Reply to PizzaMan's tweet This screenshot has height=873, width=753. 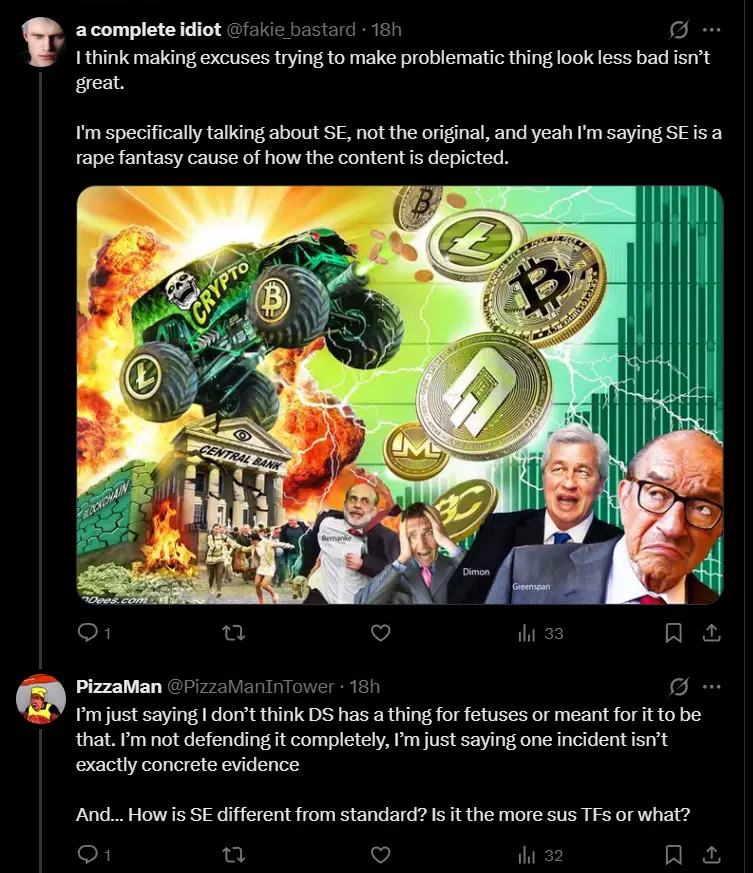pos(94,855)
